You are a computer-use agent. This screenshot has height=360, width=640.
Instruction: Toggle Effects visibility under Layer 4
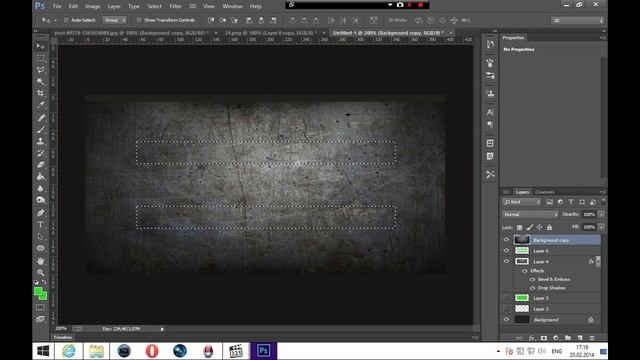pyautogui.click(x=524, y=271)
